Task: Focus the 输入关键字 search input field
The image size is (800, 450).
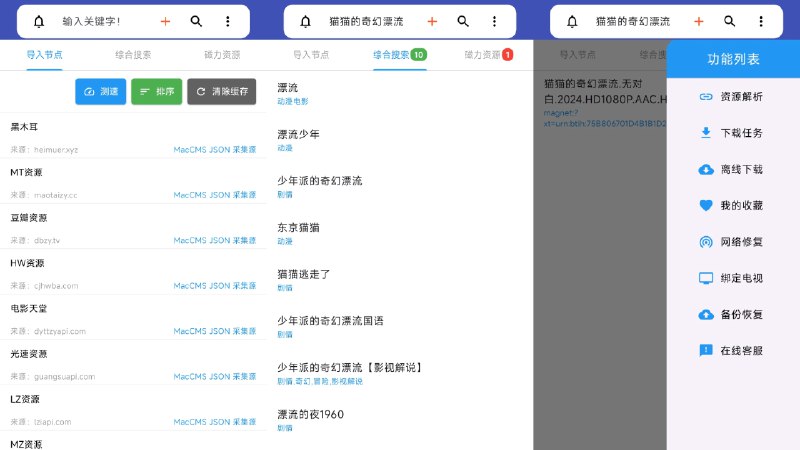Action: point(100,21)
